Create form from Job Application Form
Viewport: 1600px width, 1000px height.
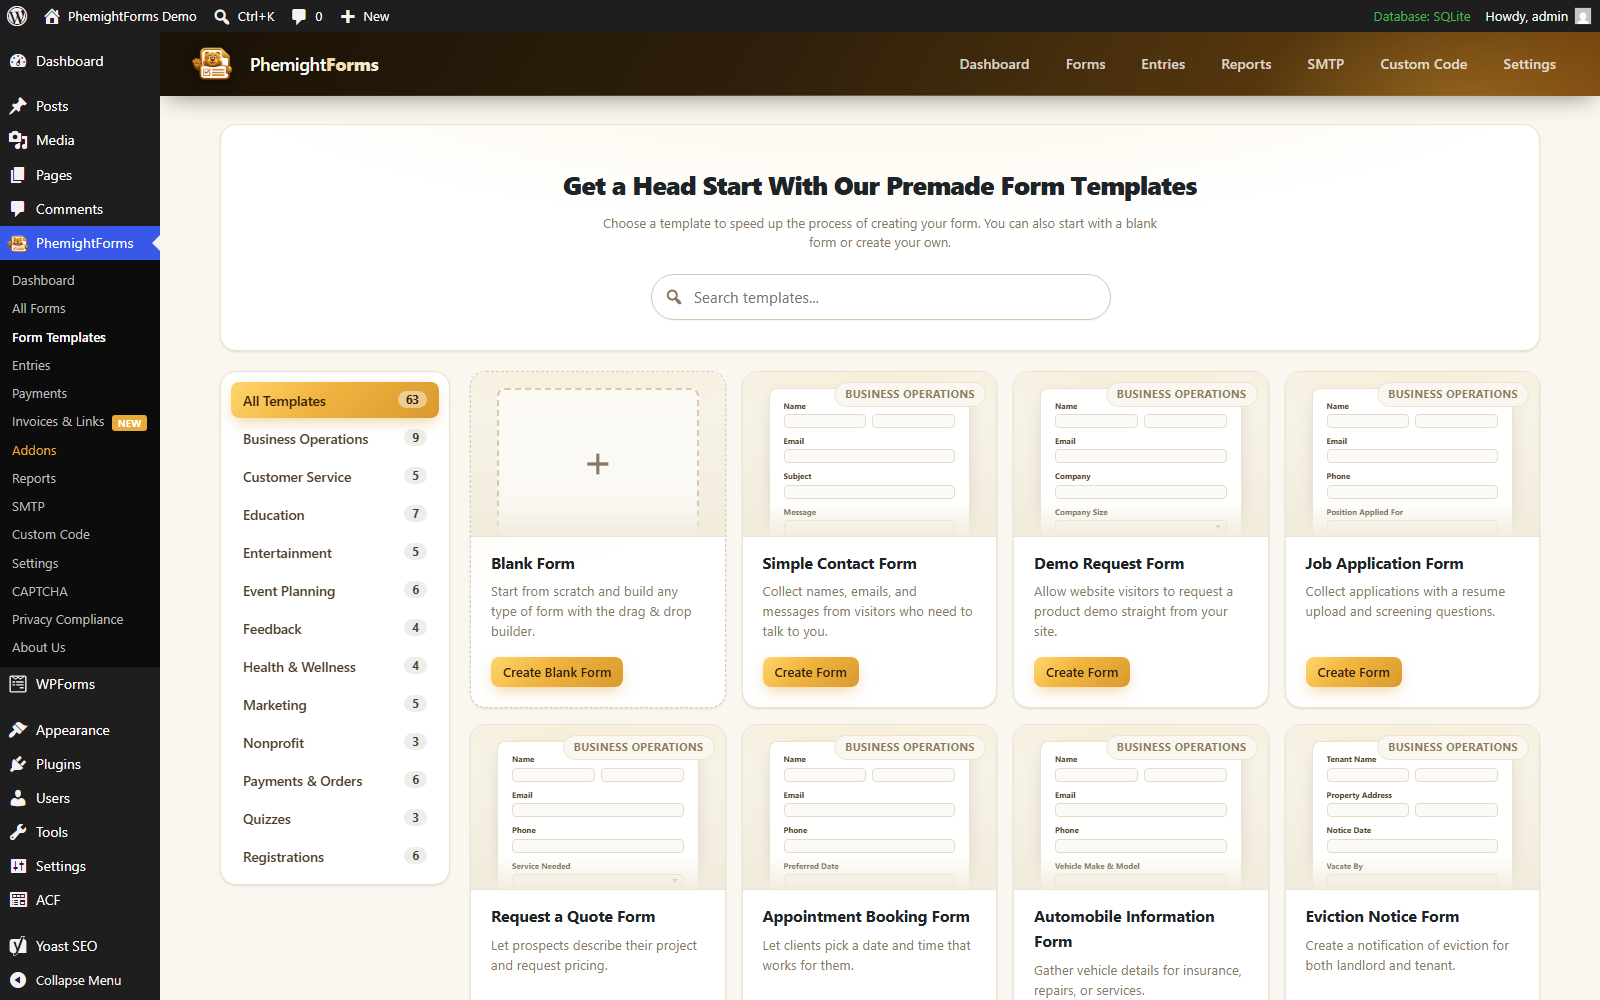(x=1353, y=672)
